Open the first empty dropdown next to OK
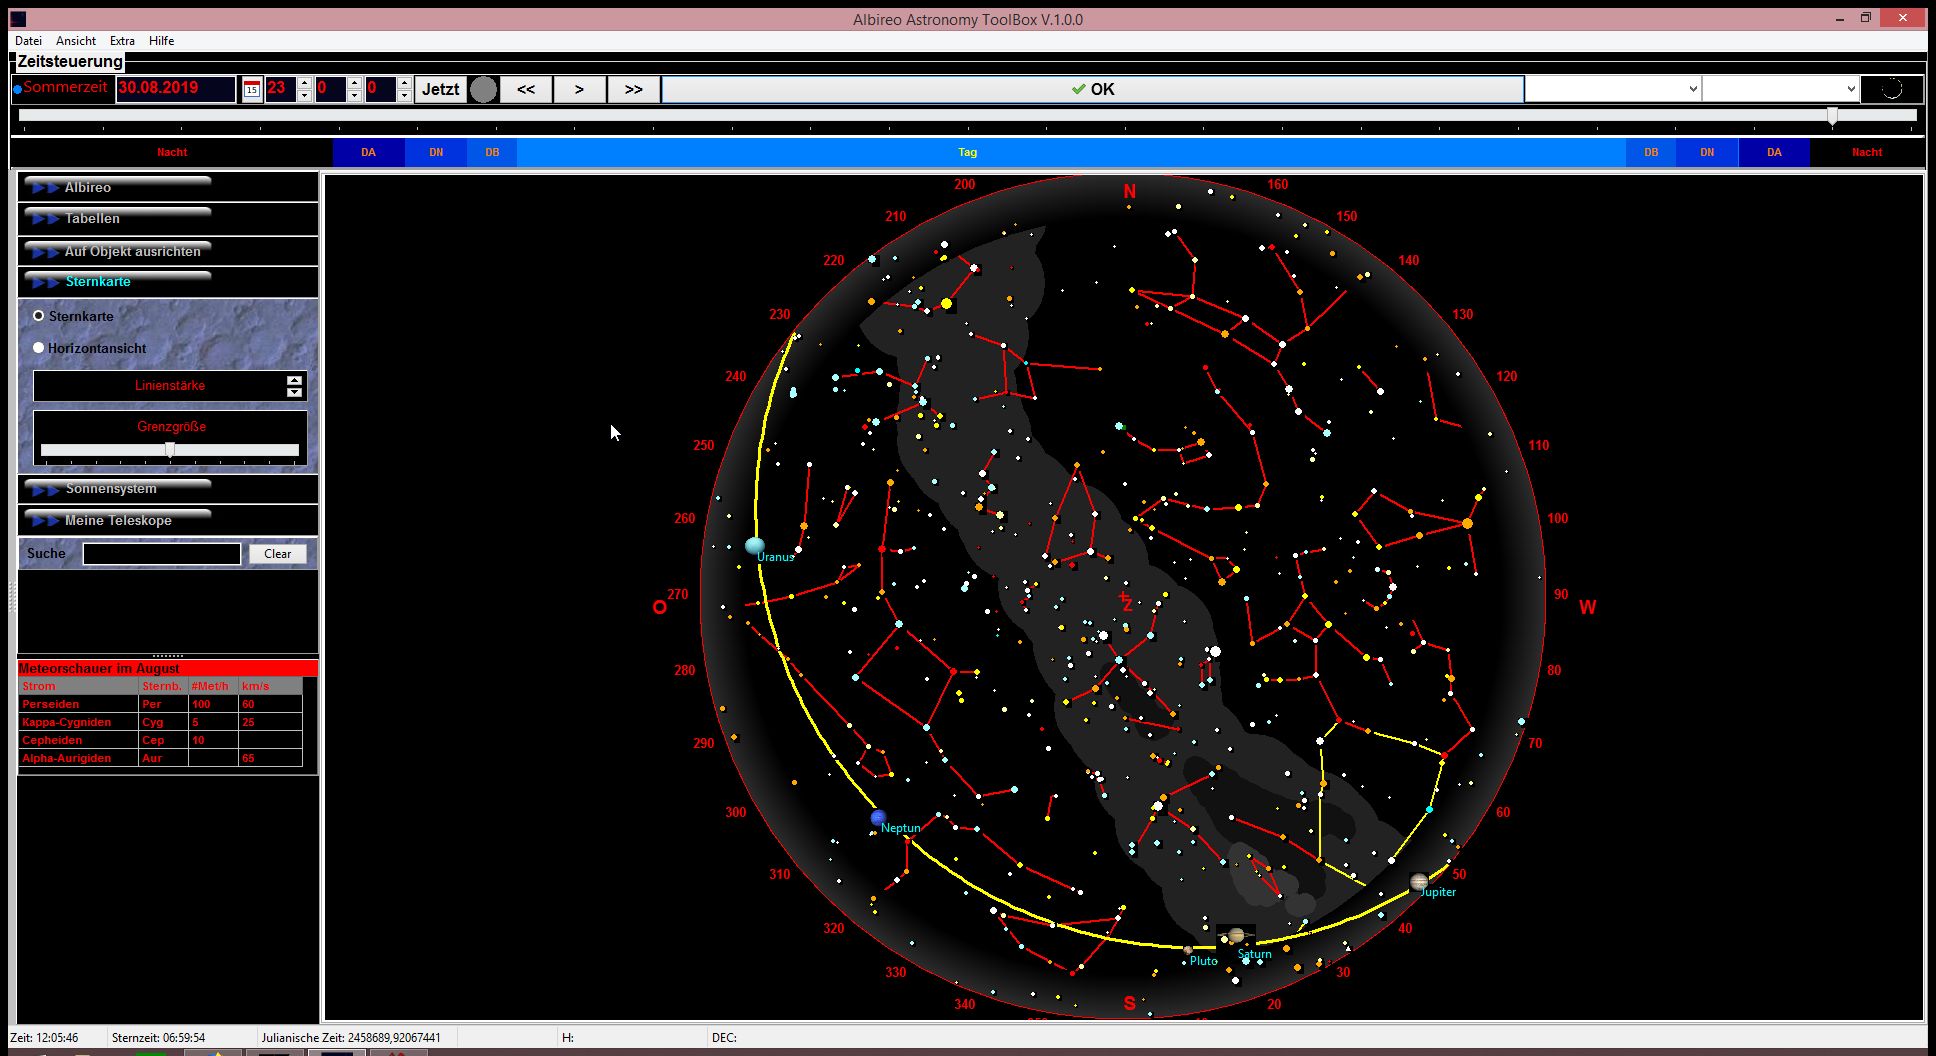The image size is (1936, 1056). (x=1612, y=89)
